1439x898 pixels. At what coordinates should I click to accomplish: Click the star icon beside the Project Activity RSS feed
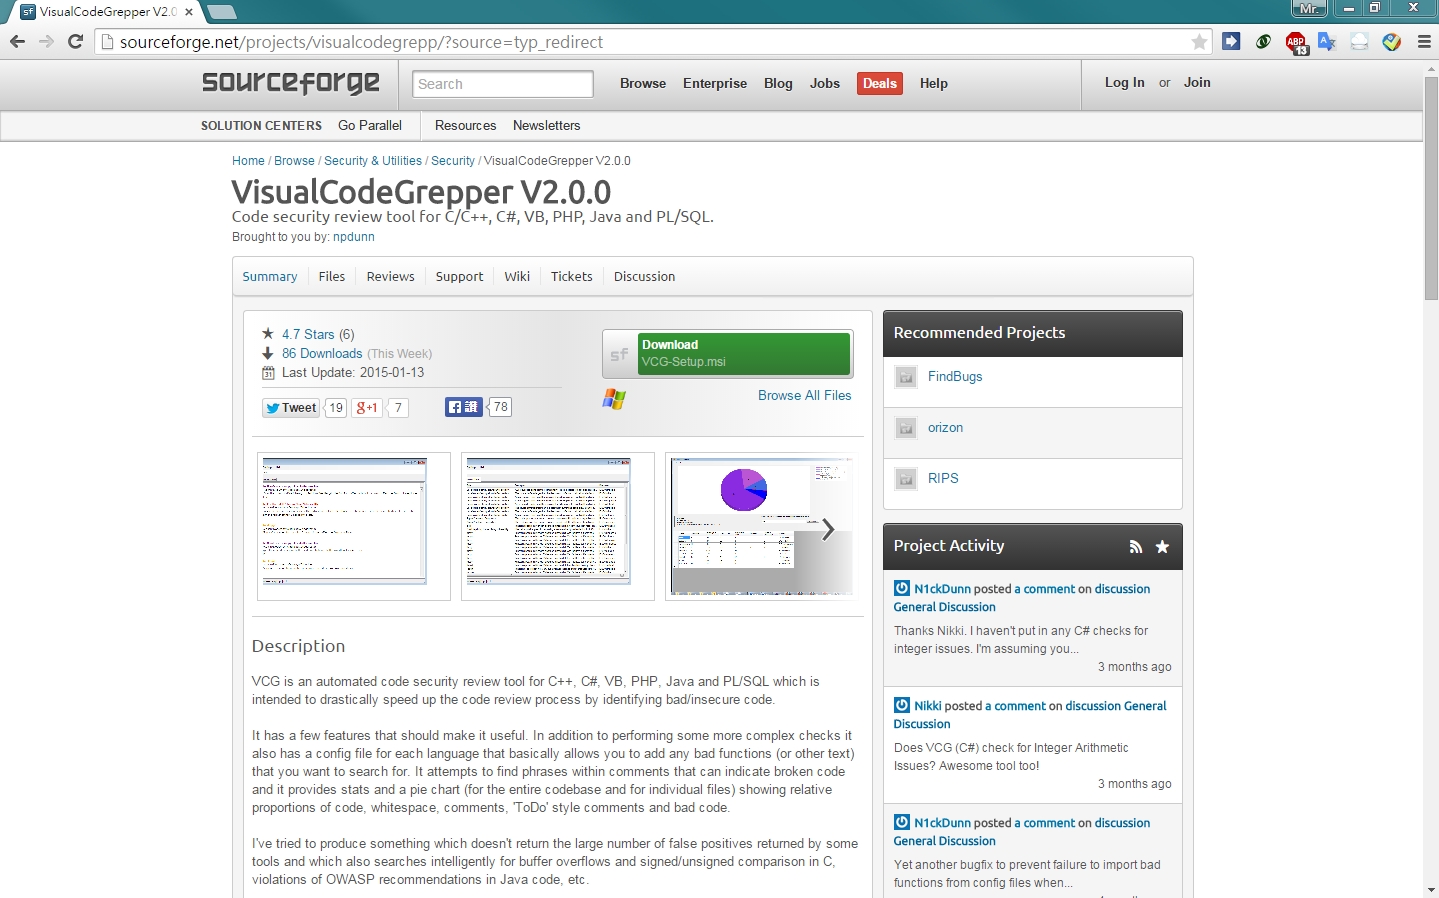pos(1162,547)
